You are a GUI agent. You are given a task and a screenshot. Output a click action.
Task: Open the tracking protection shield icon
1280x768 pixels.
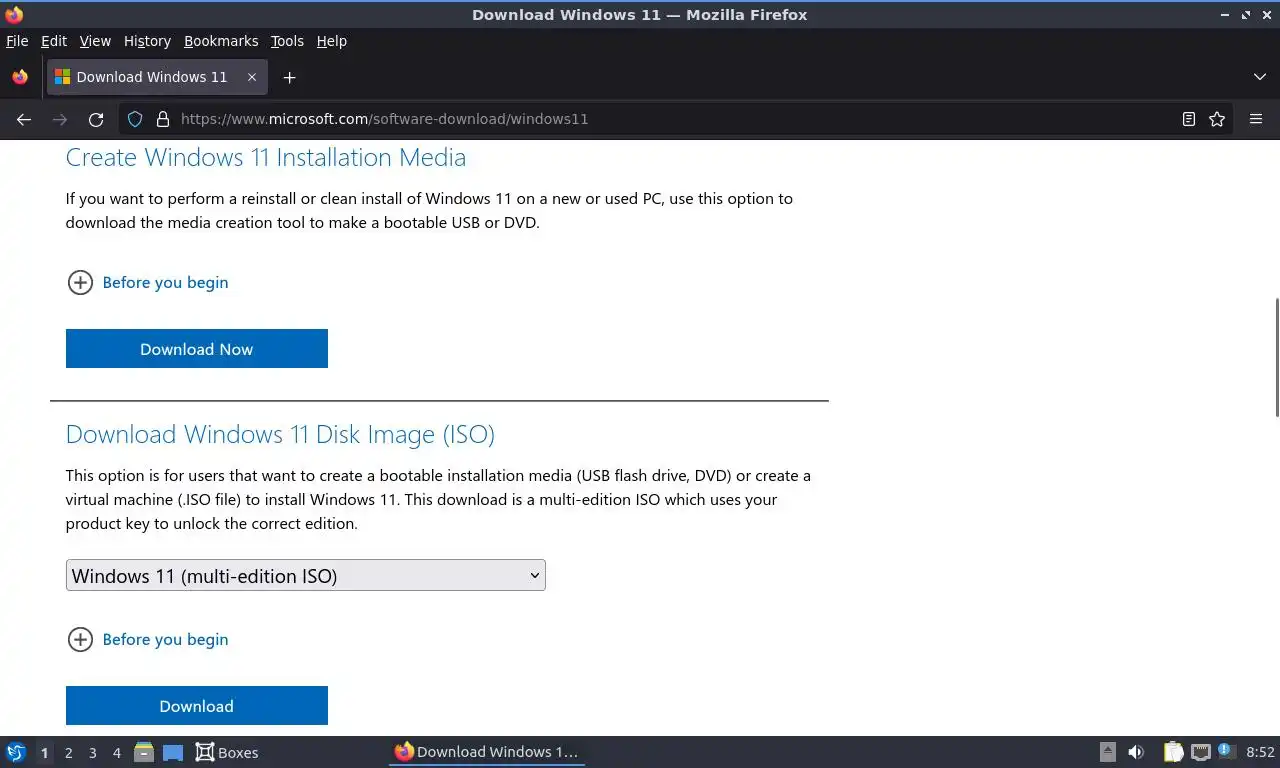(x=135, y=119)
